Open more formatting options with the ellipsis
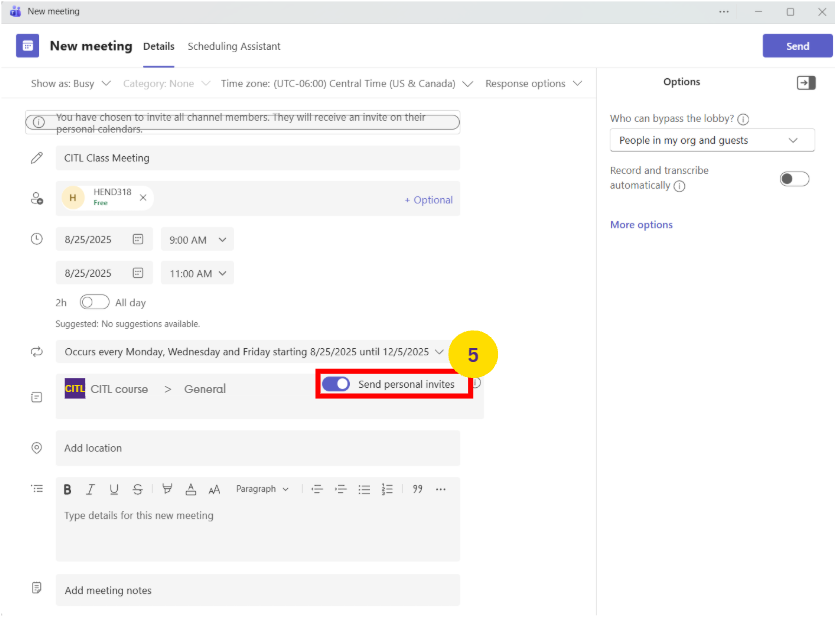Image resolution: width=835 pixels, height=617 pixels. 441,489
